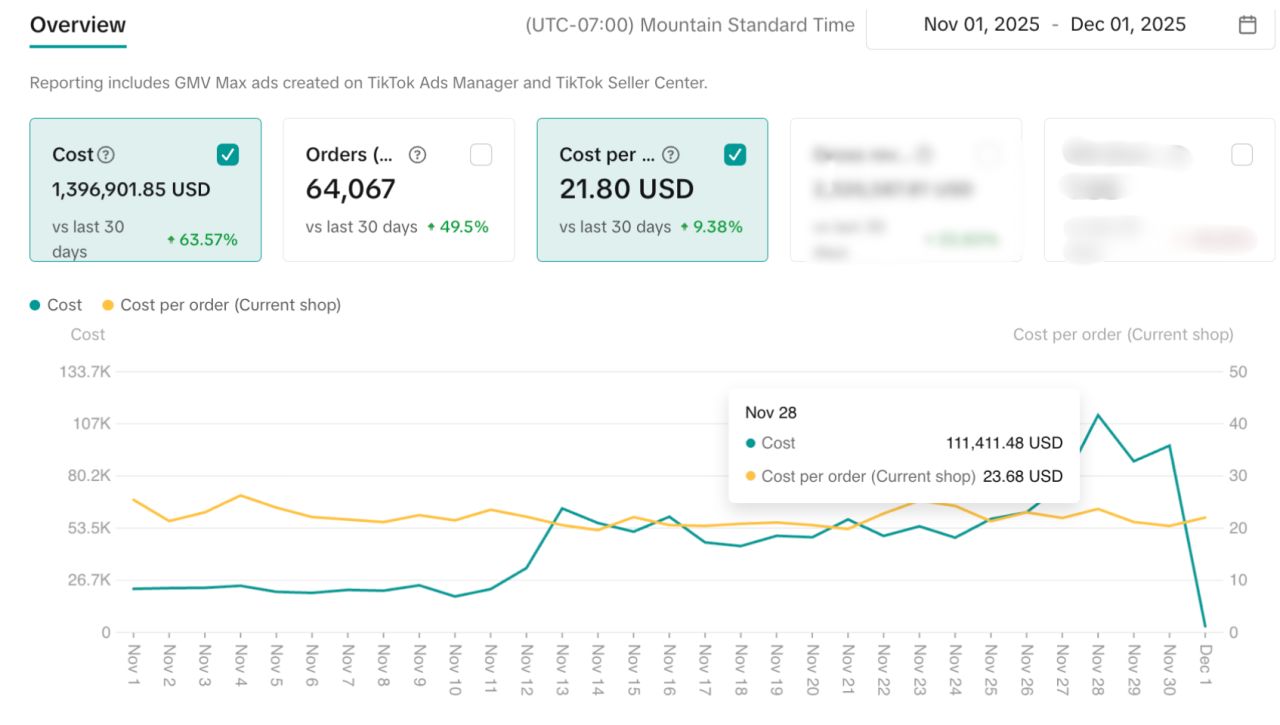This screenshot has height=725, width=1280.
Task: Click help icon next to Cost
Action: (106, 155)
